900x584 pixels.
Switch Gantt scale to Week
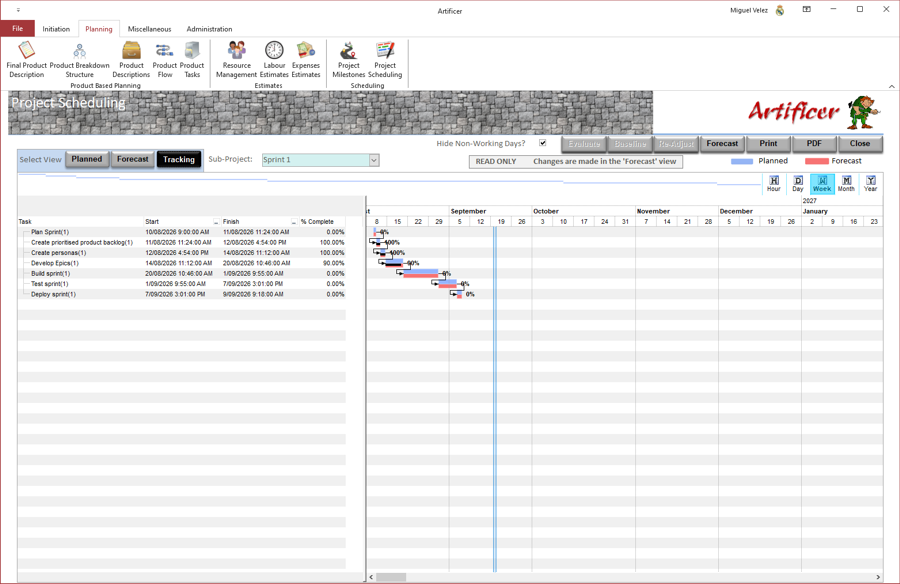(822, 184)
